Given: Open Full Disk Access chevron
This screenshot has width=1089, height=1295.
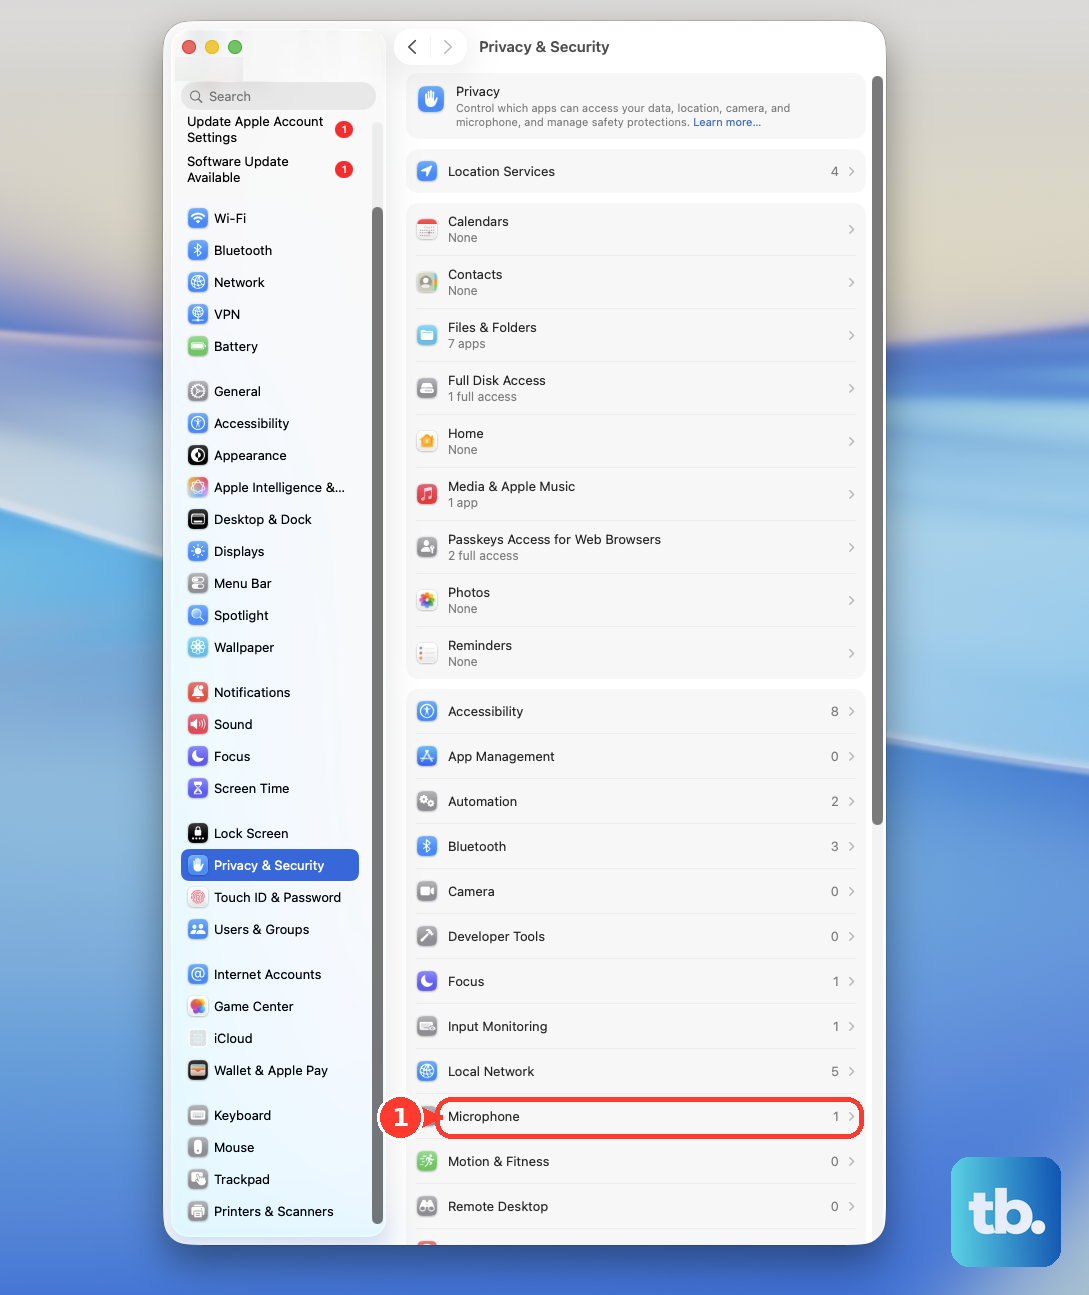Looking at the screenshot, I should [851, 388].
